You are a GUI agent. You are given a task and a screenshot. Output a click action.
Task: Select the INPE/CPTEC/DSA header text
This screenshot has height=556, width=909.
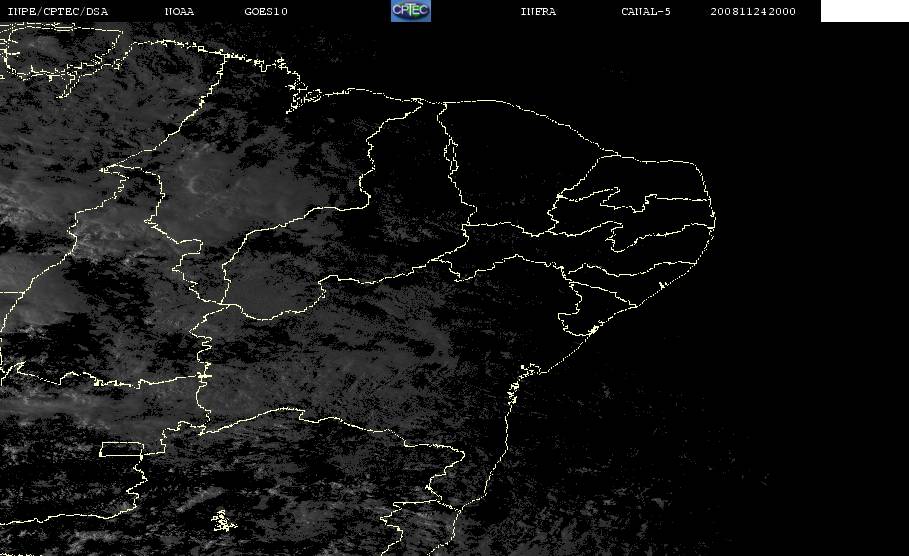click(57, 12)
